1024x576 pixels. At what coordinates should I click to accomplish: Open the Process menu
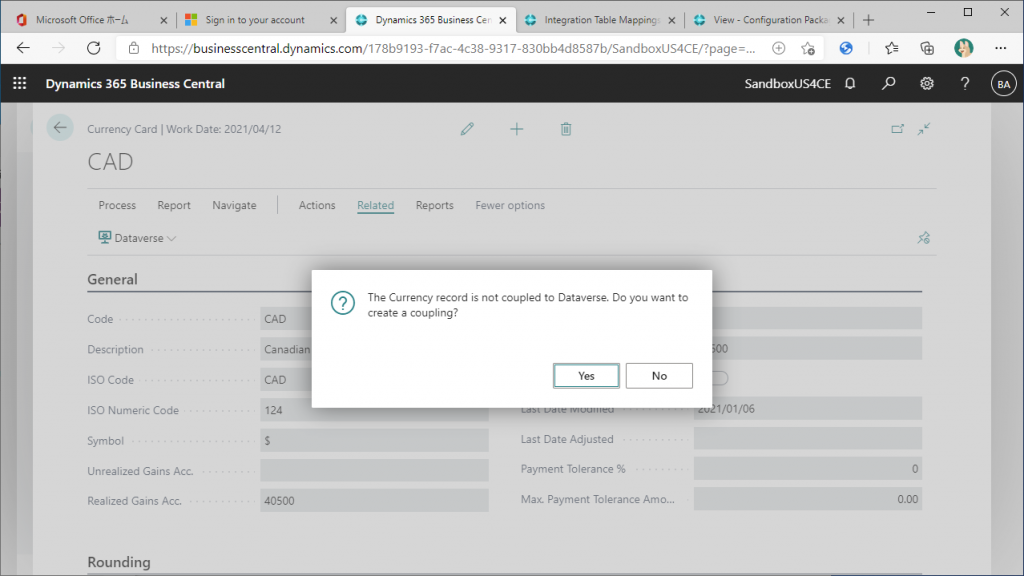[x=117, y=205]
